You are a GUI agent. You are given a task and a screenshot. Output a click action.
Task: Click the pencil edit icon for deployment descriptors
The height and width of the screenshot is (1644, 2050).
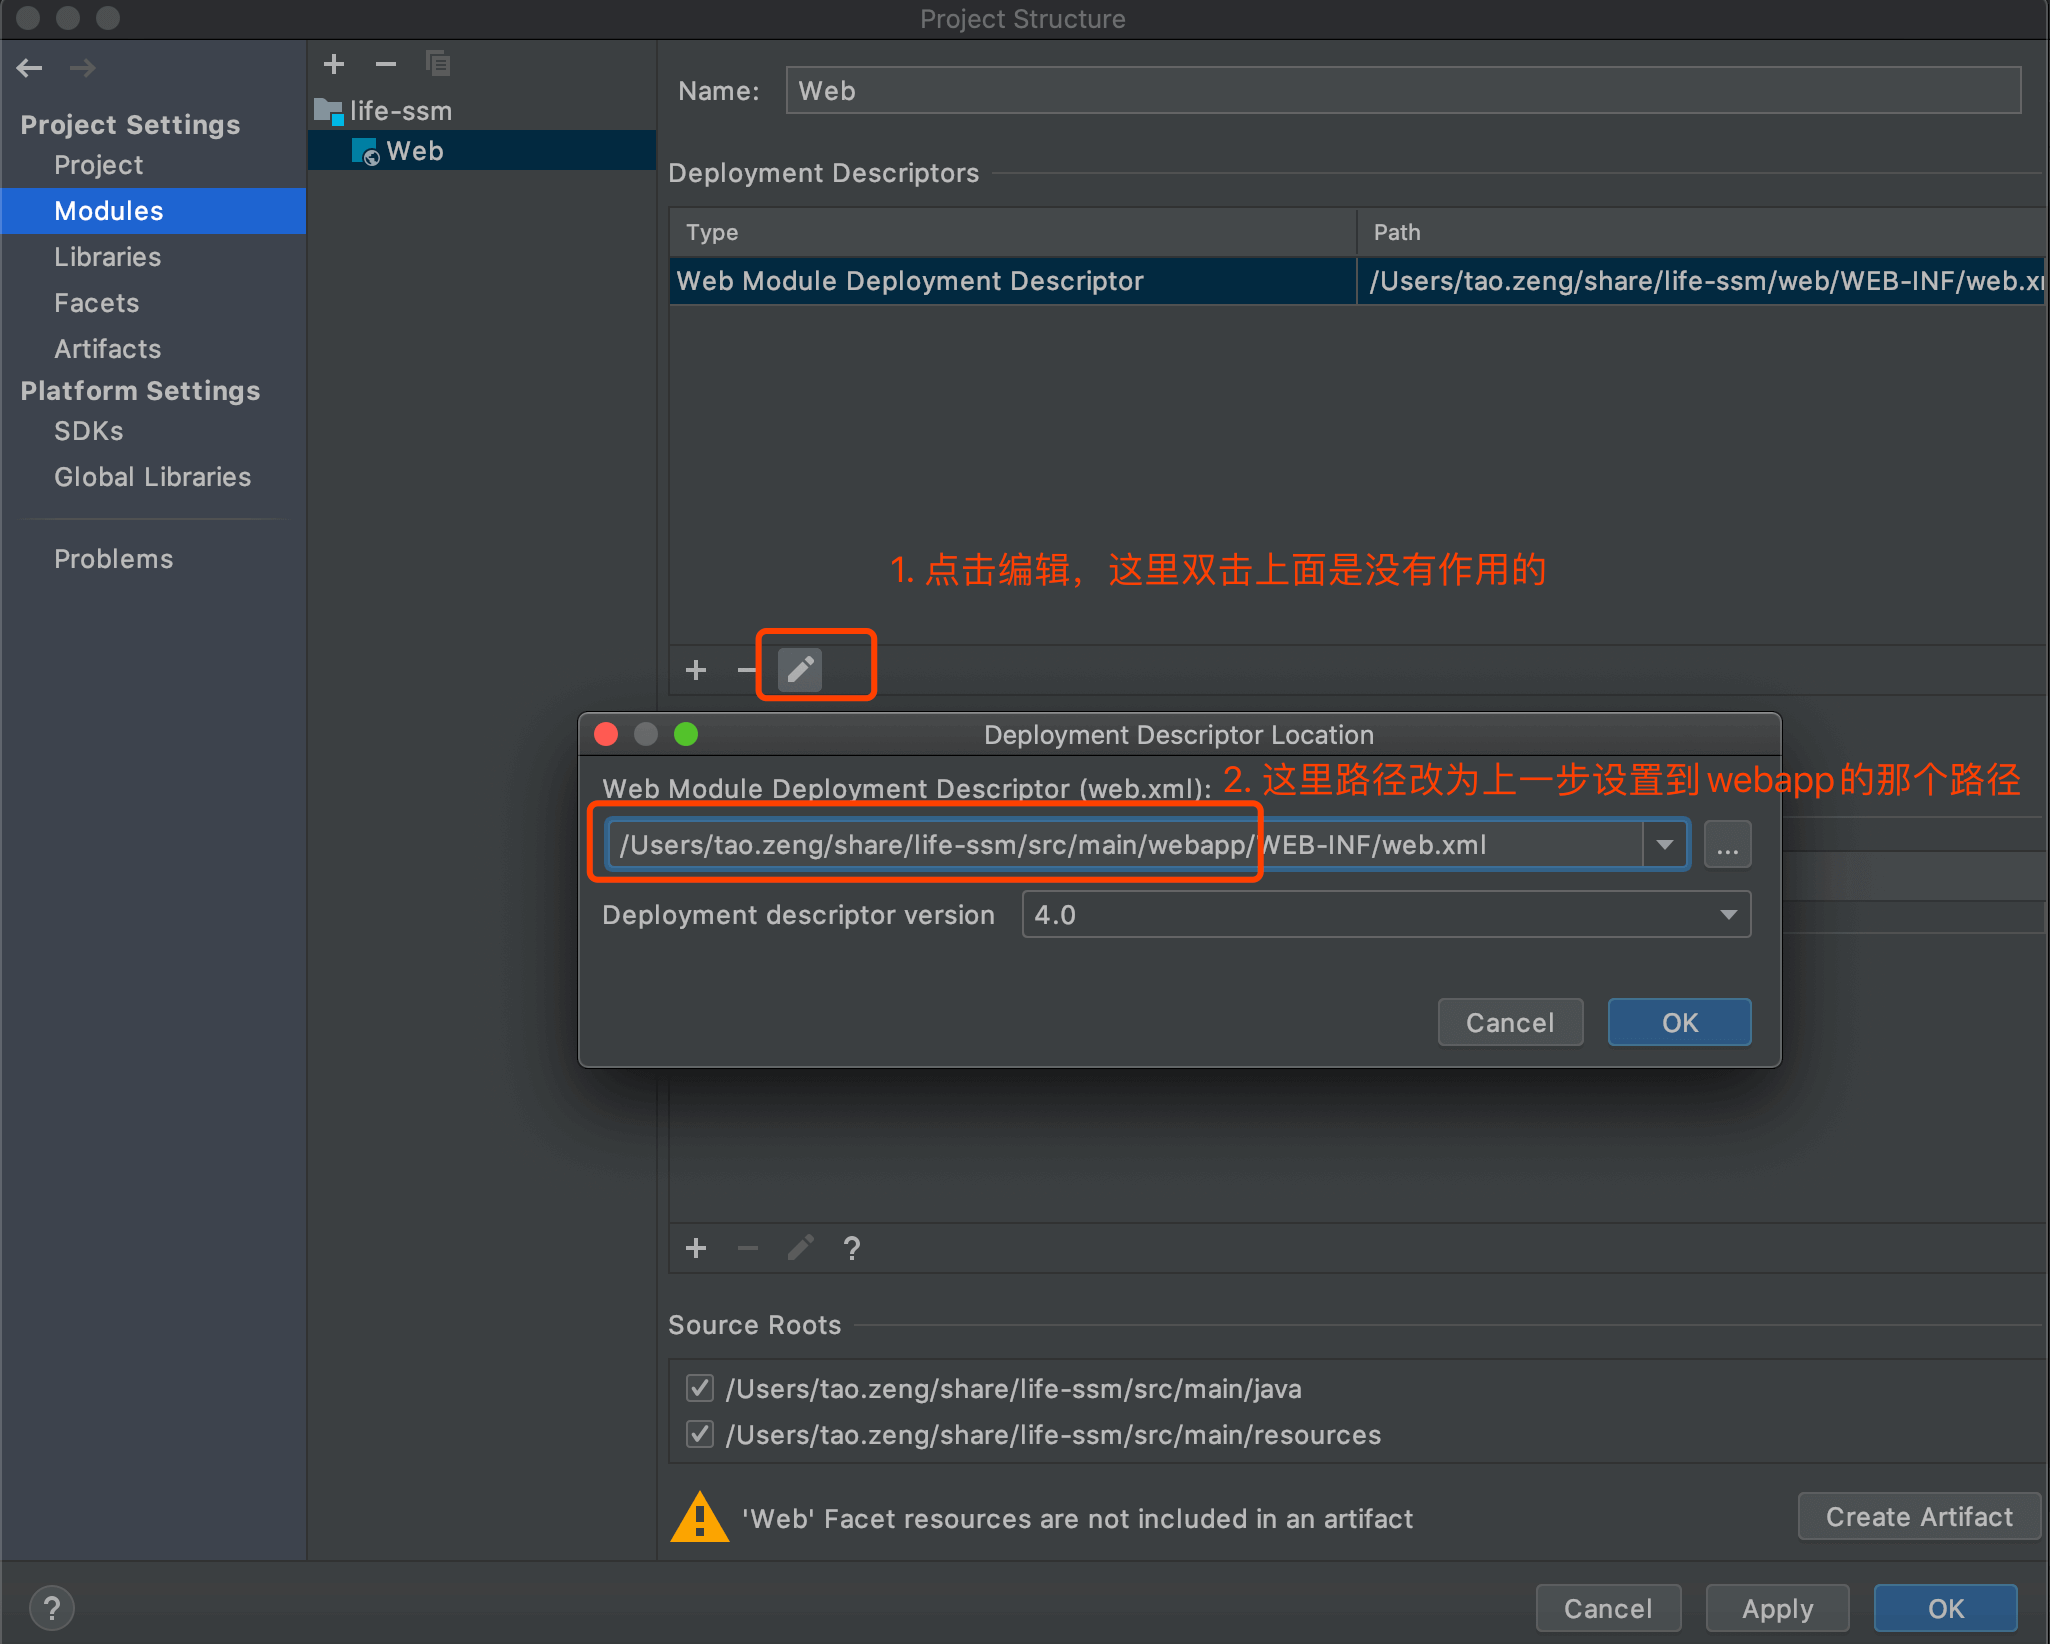click(800, 669)
